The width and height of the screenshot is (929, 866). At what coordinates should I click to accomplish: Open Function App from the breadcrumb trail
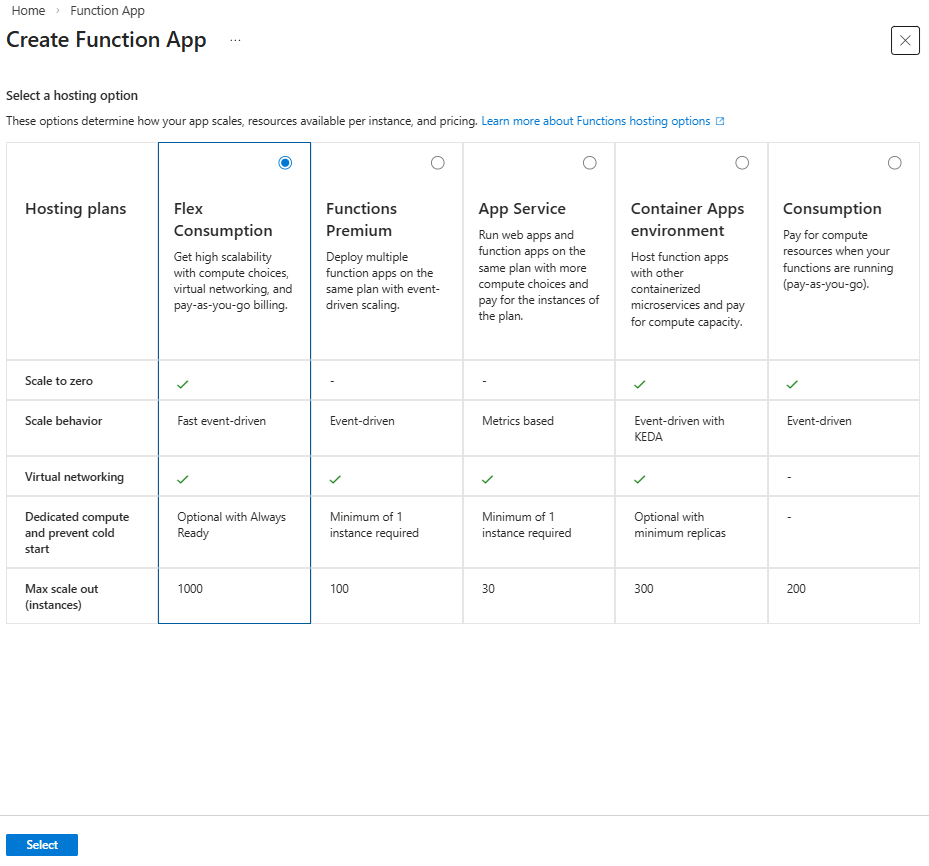click(x=107, y=10)
